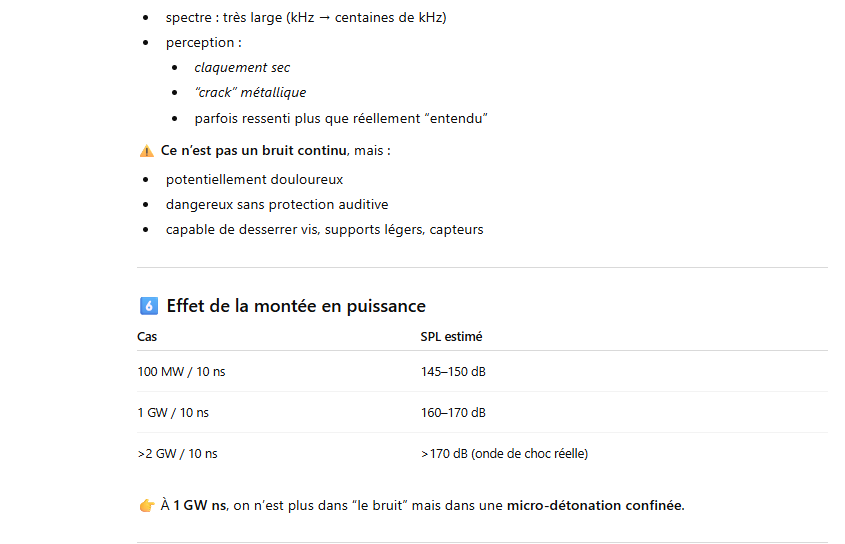
Task: Click the "potentiellement douloureux" bullet item
Action: pyautogui.click(x=254, y=180)
